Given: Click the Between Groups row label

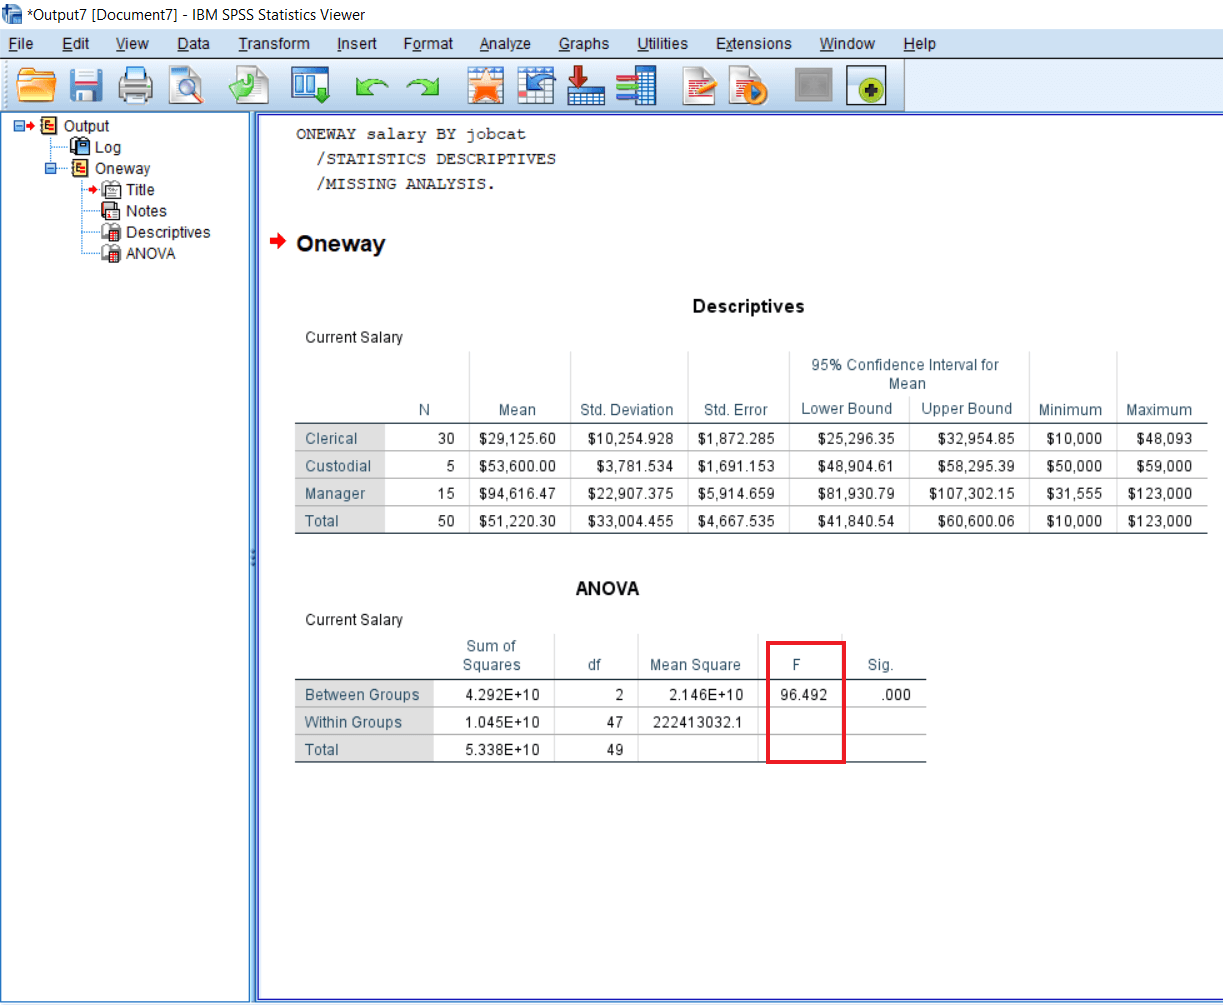Looking at the screenshot, I should click(x=362, y=695).
